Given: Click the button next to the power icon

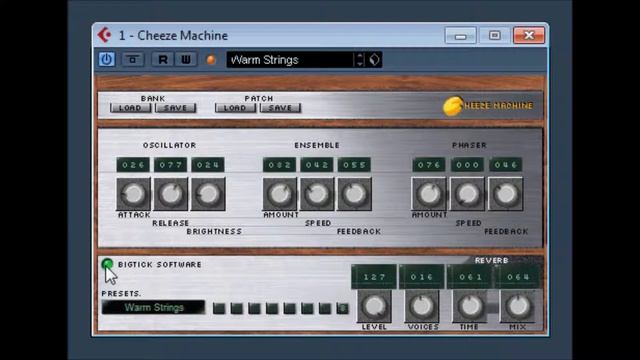Looking at the screenshot, I should (x=133, y=60).
